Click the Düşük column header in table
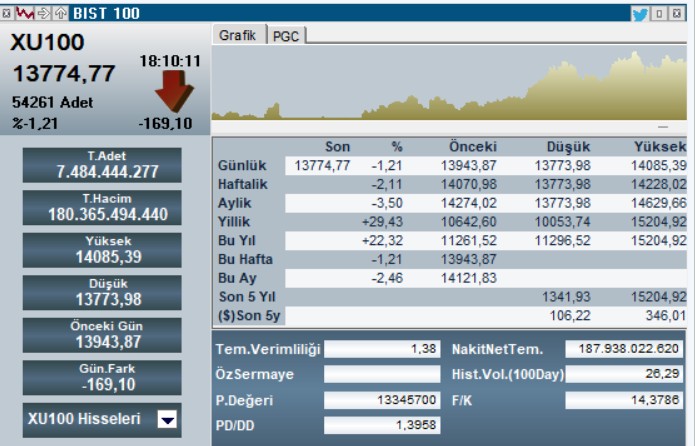Viewport: 695px width, 446px height. click(x=568, y=147)
